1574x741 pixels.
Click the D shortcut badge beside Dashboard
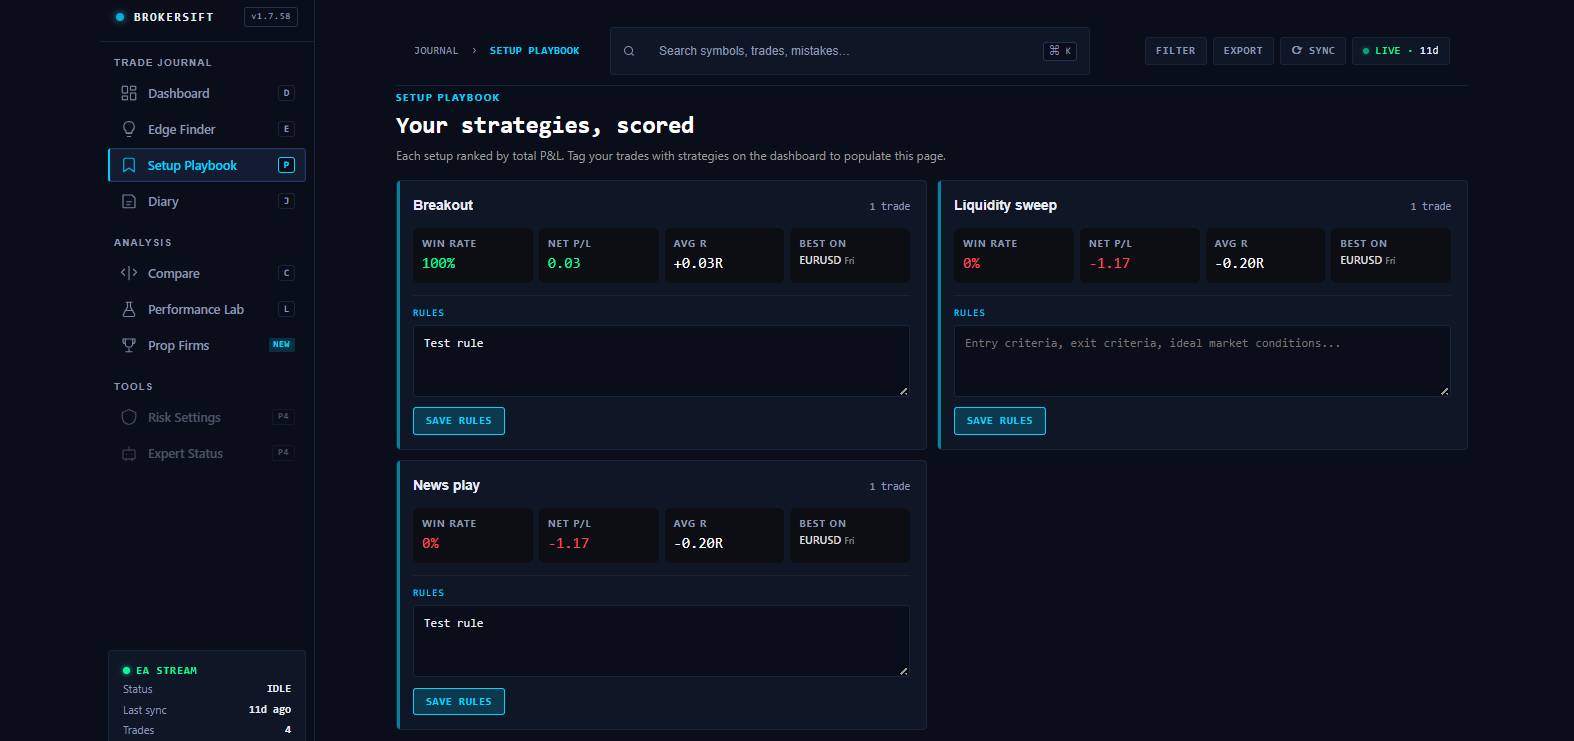point(286,93)
